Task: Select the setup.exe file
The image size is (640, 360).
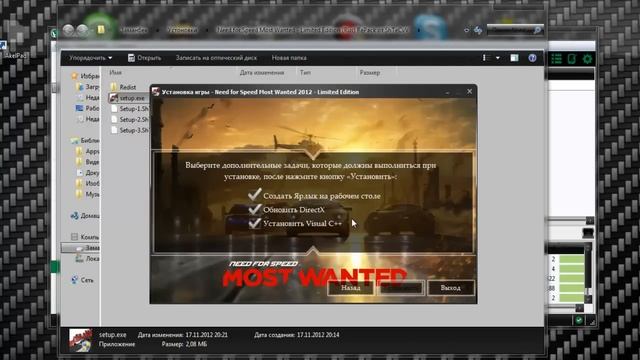Action: [x=127, y=98]
